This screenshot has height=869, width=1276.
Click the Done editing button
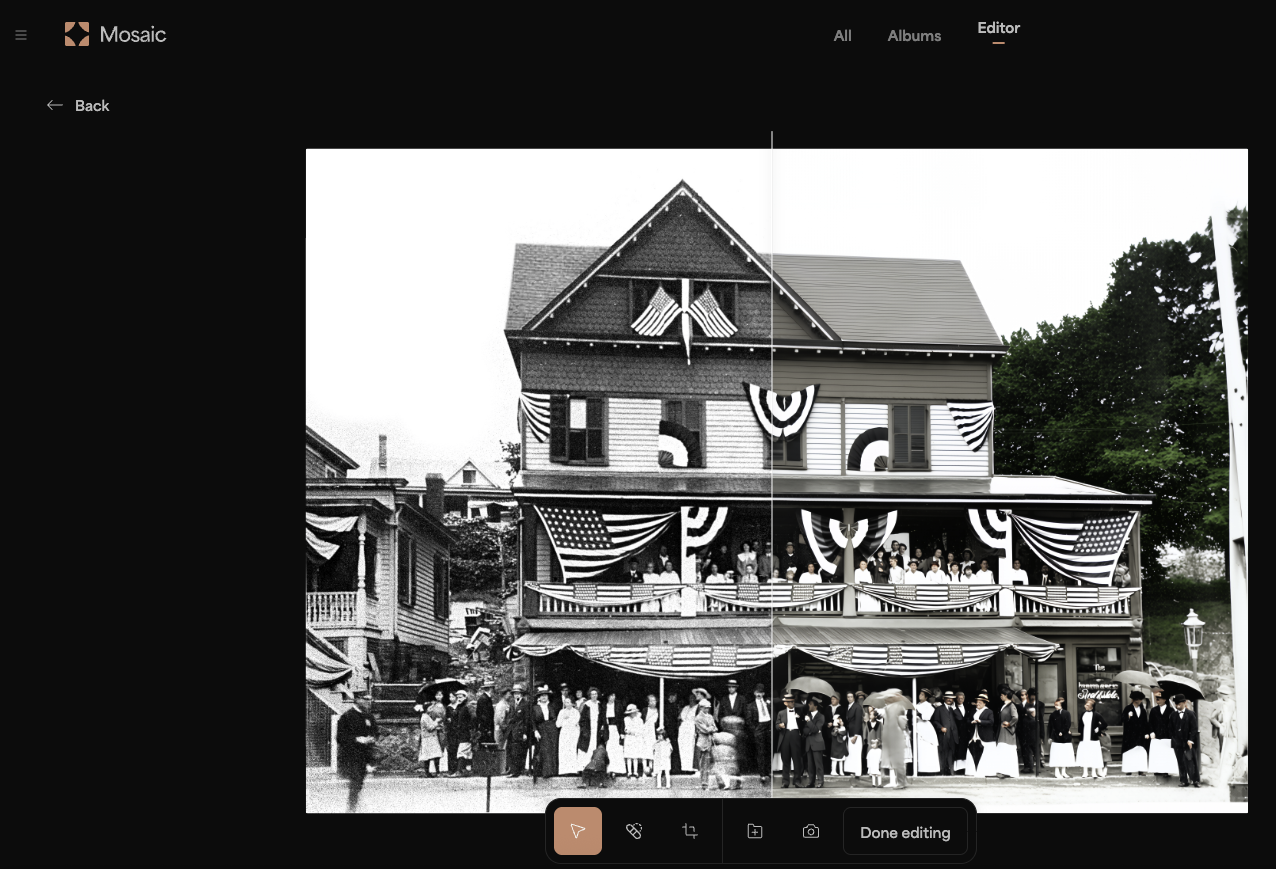(x=905, y=832)
